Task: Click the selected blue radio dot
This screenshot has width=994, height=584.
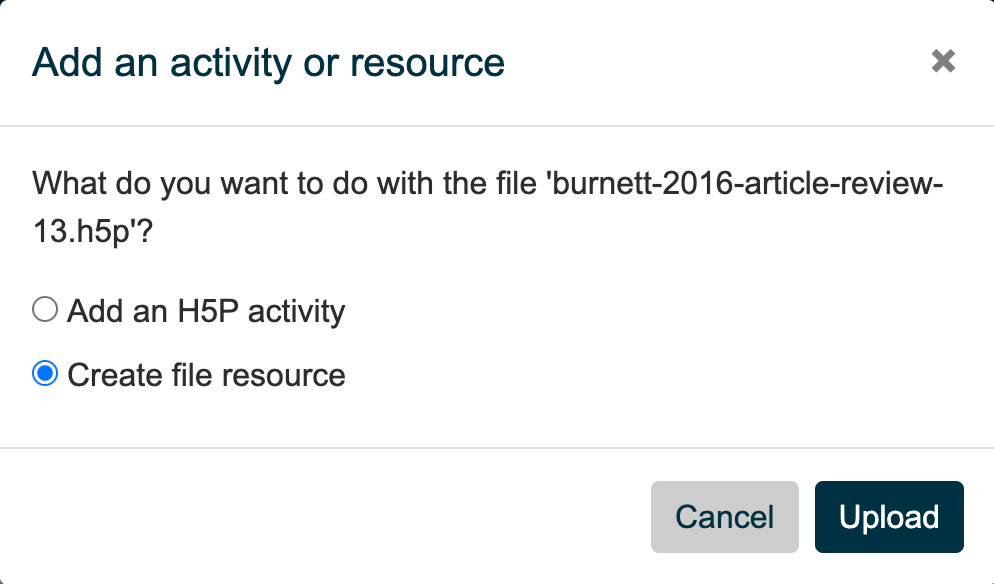Action: (x=45, y=374)
